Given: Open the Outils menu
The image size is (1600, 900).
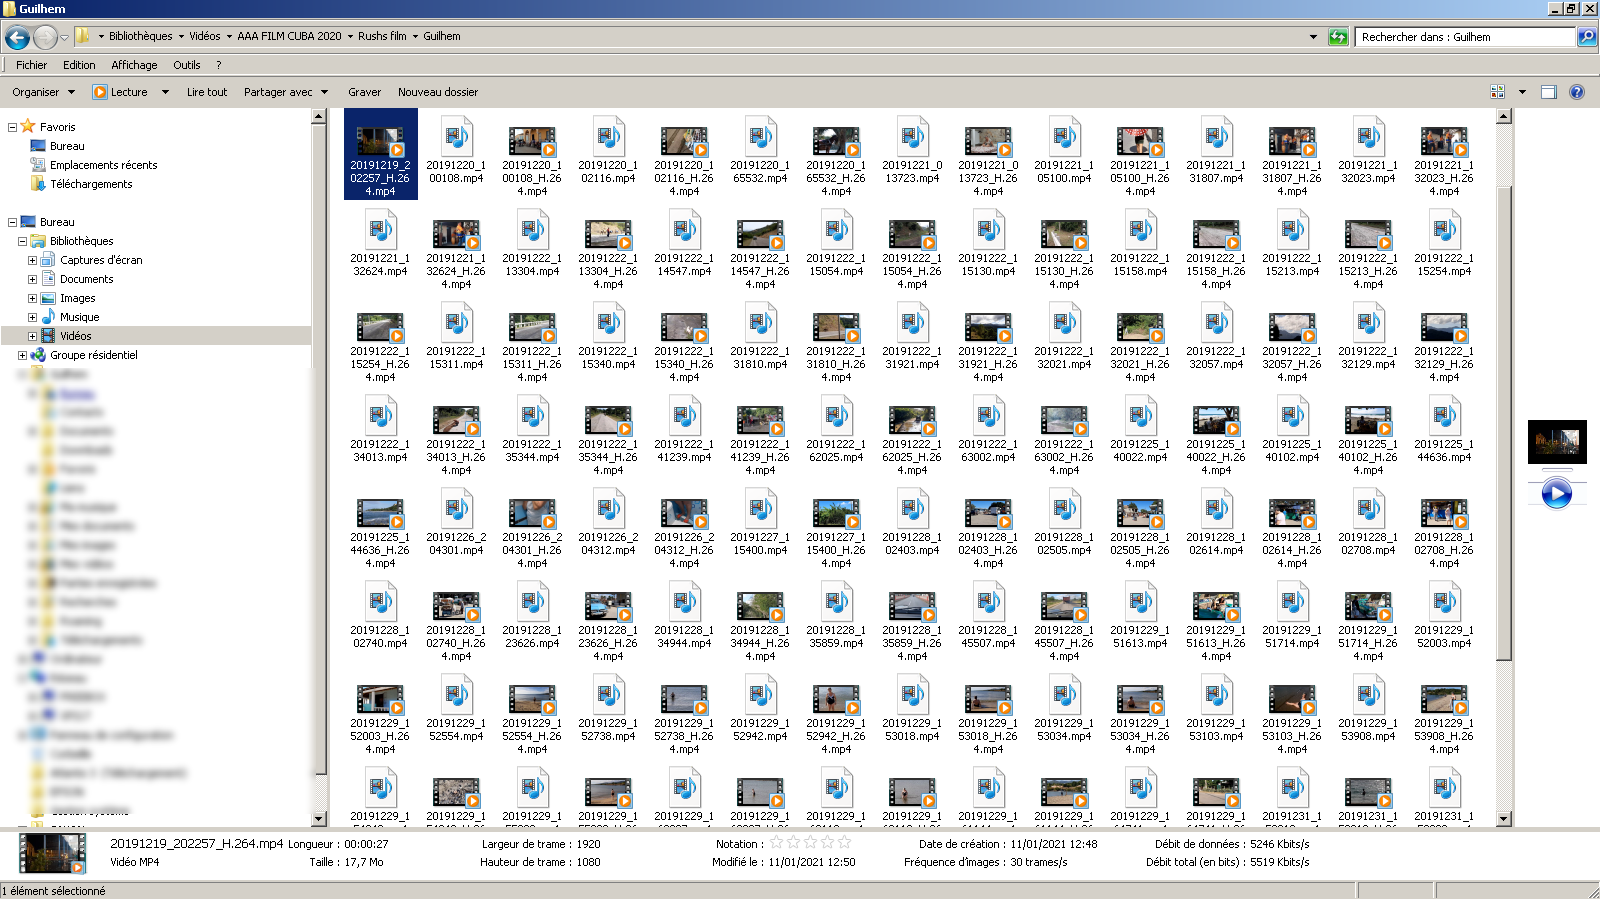Looking at the screenshot, I should coord(186,65).
